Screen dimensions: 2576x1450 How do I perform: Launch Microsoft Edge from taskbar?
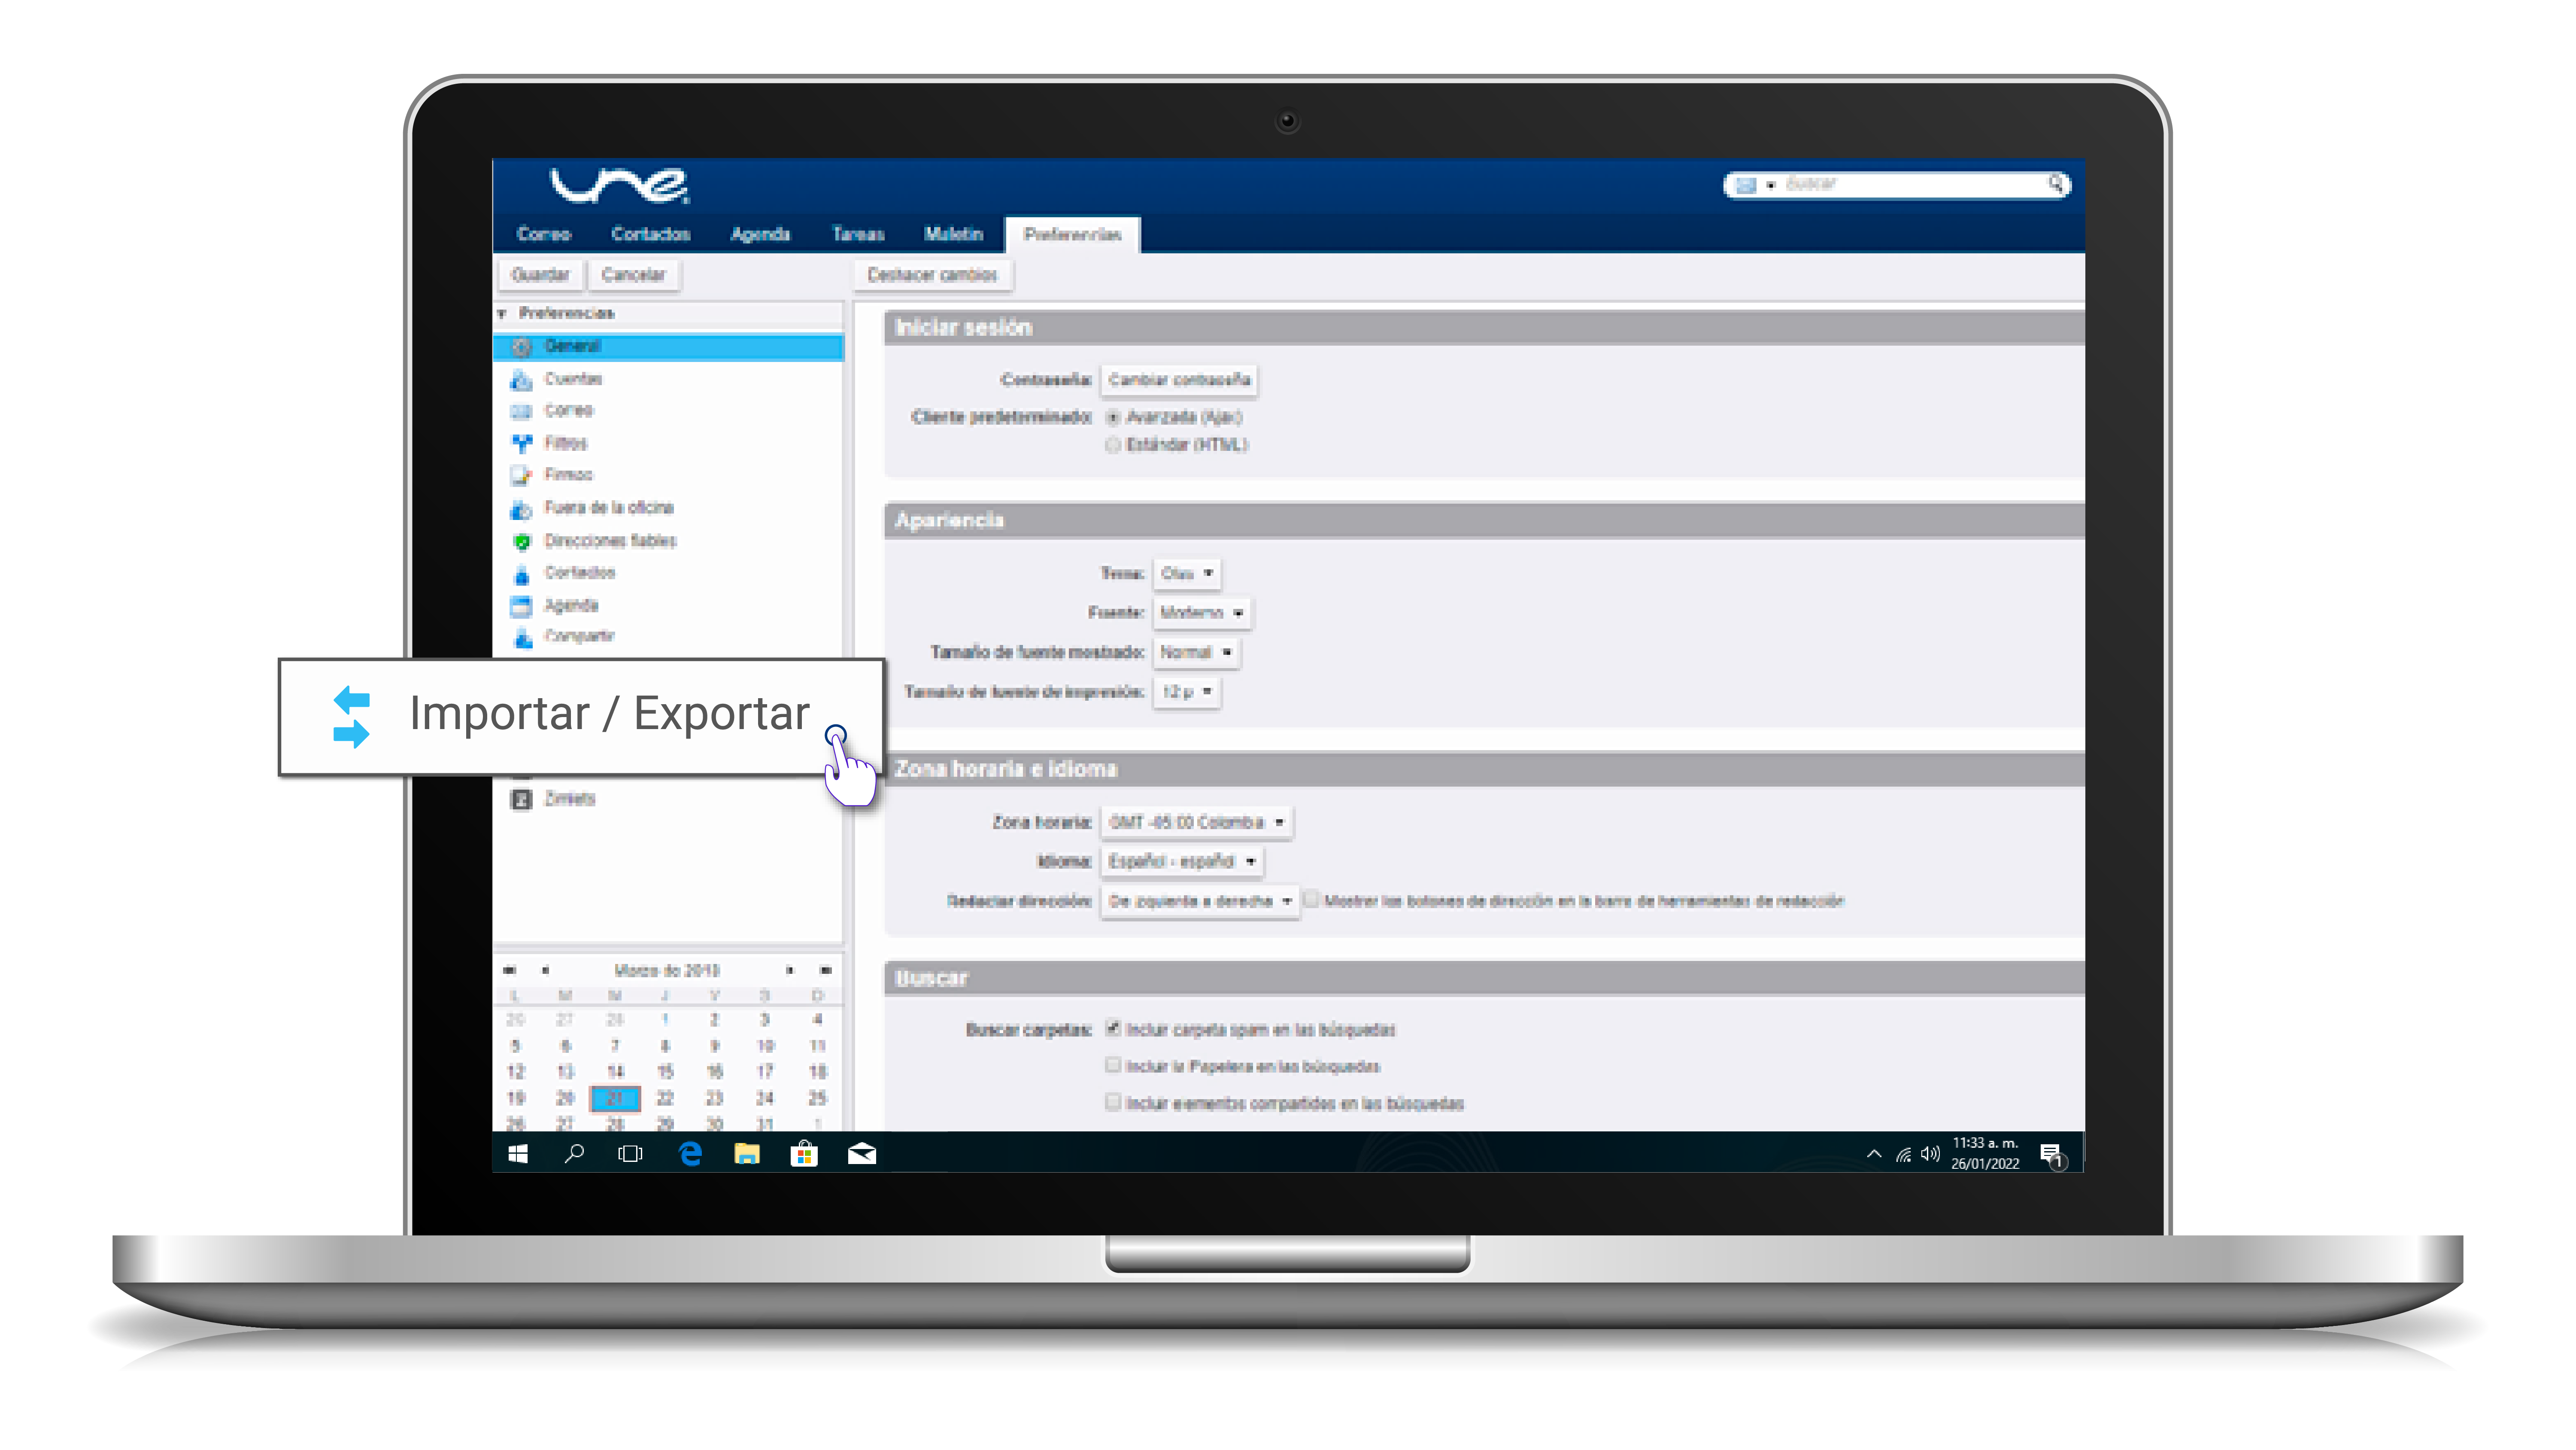click(689, 1154)
